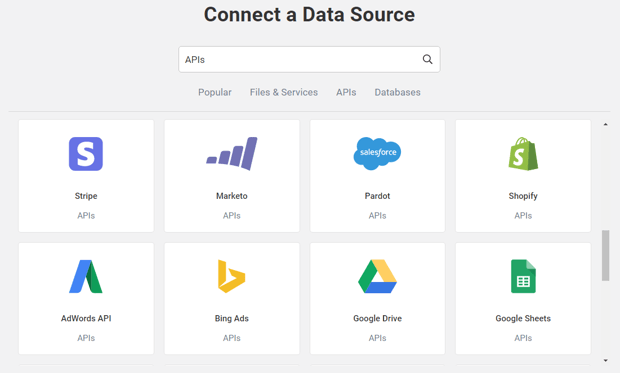Click the scrollbar up arrow

pyautogui.click(x=605, y=124)
